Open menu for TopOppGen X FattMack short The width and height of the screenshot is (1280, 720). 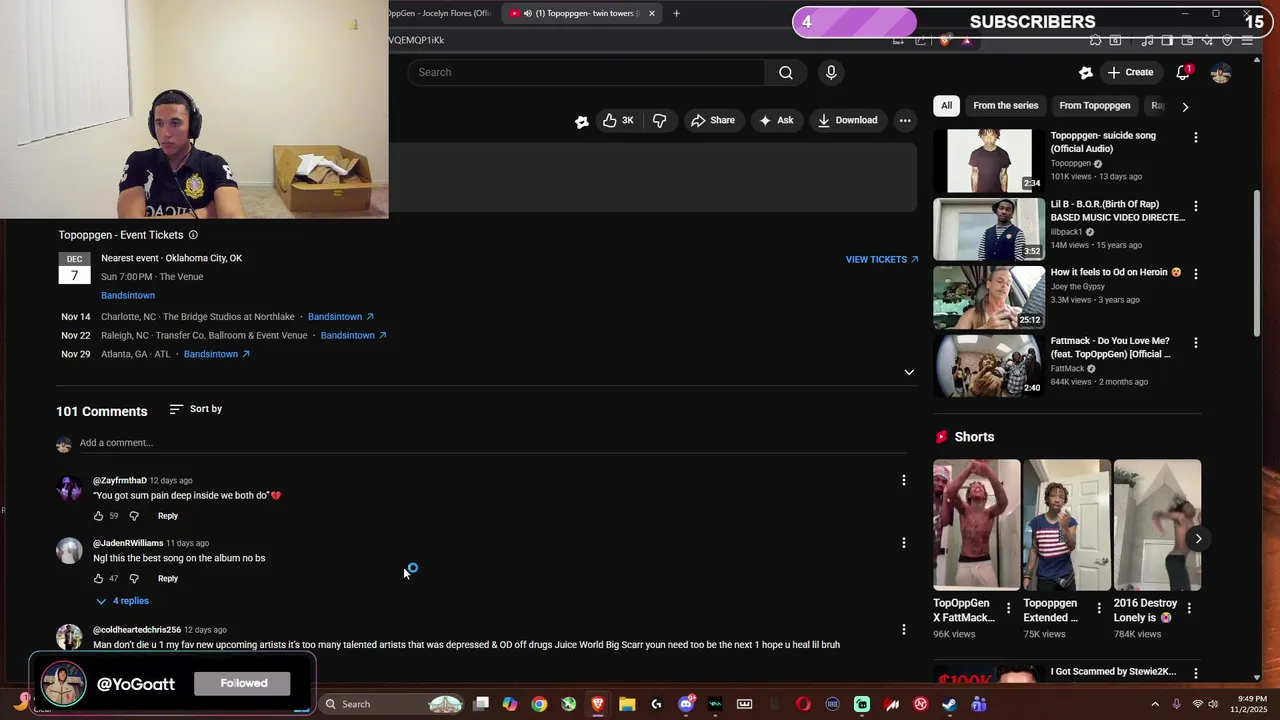click(x=1008, y=608)
